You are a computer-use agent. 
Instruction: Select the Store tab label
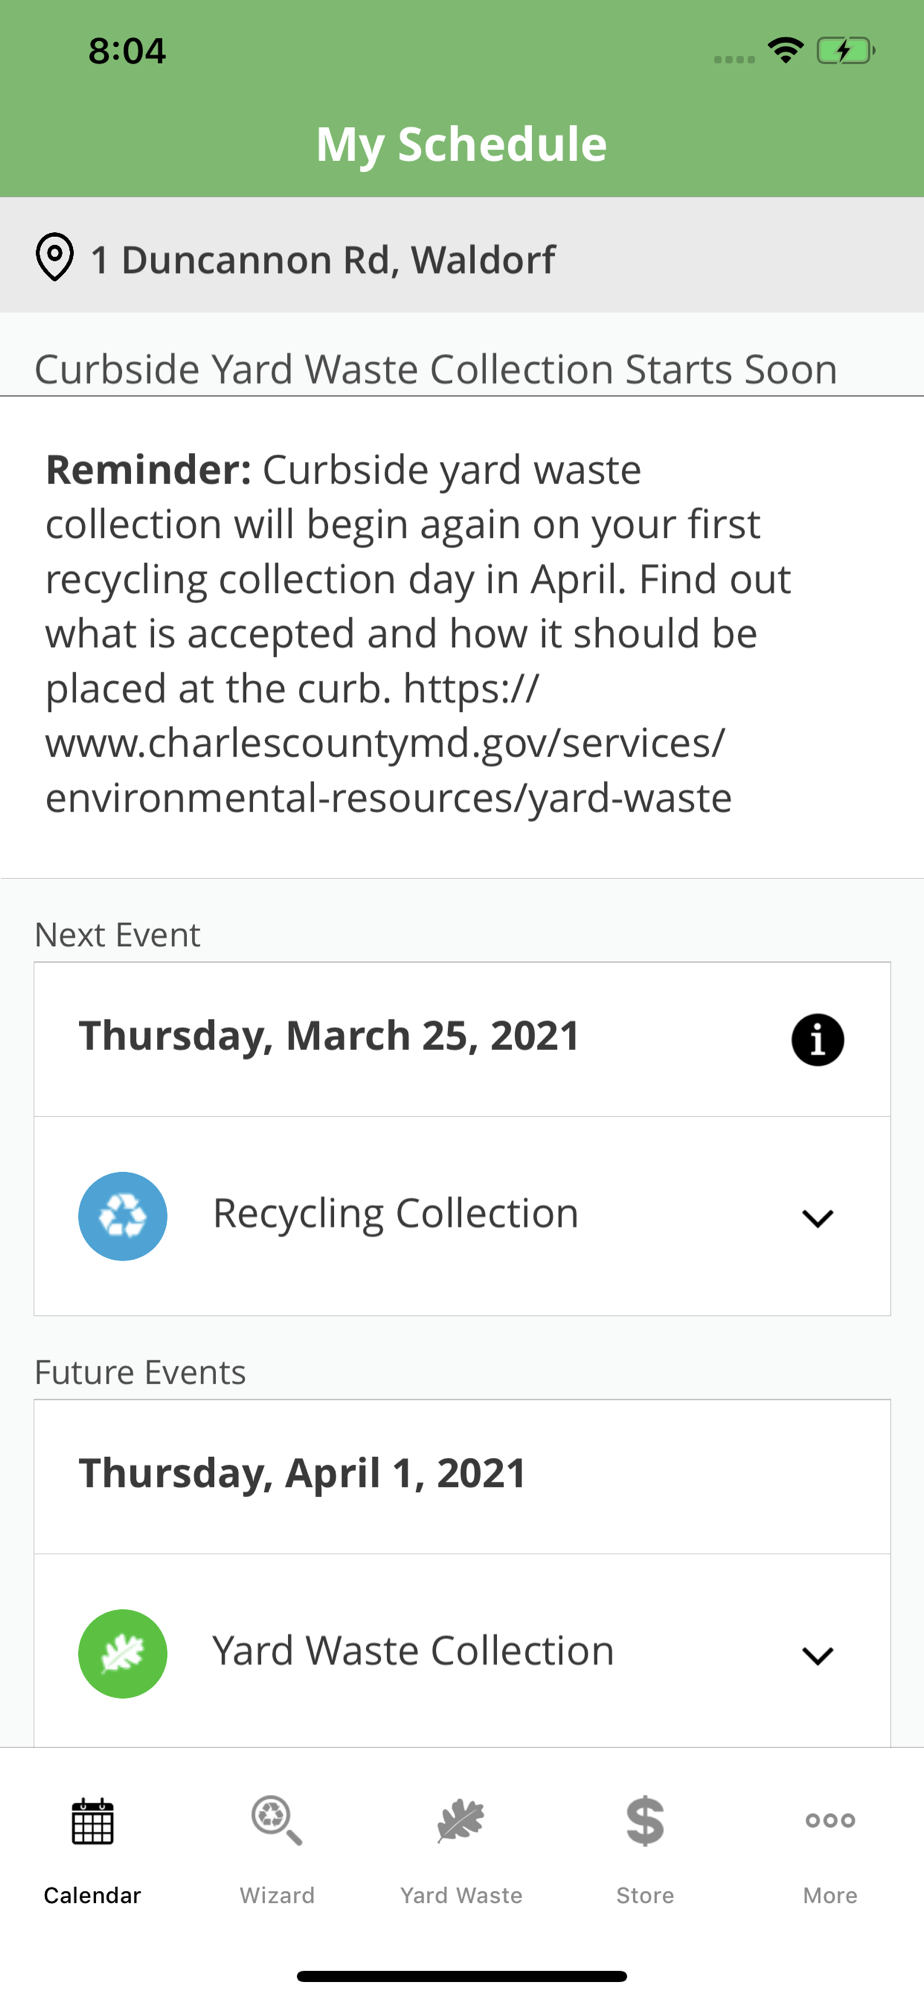(x=645, y=1895)
